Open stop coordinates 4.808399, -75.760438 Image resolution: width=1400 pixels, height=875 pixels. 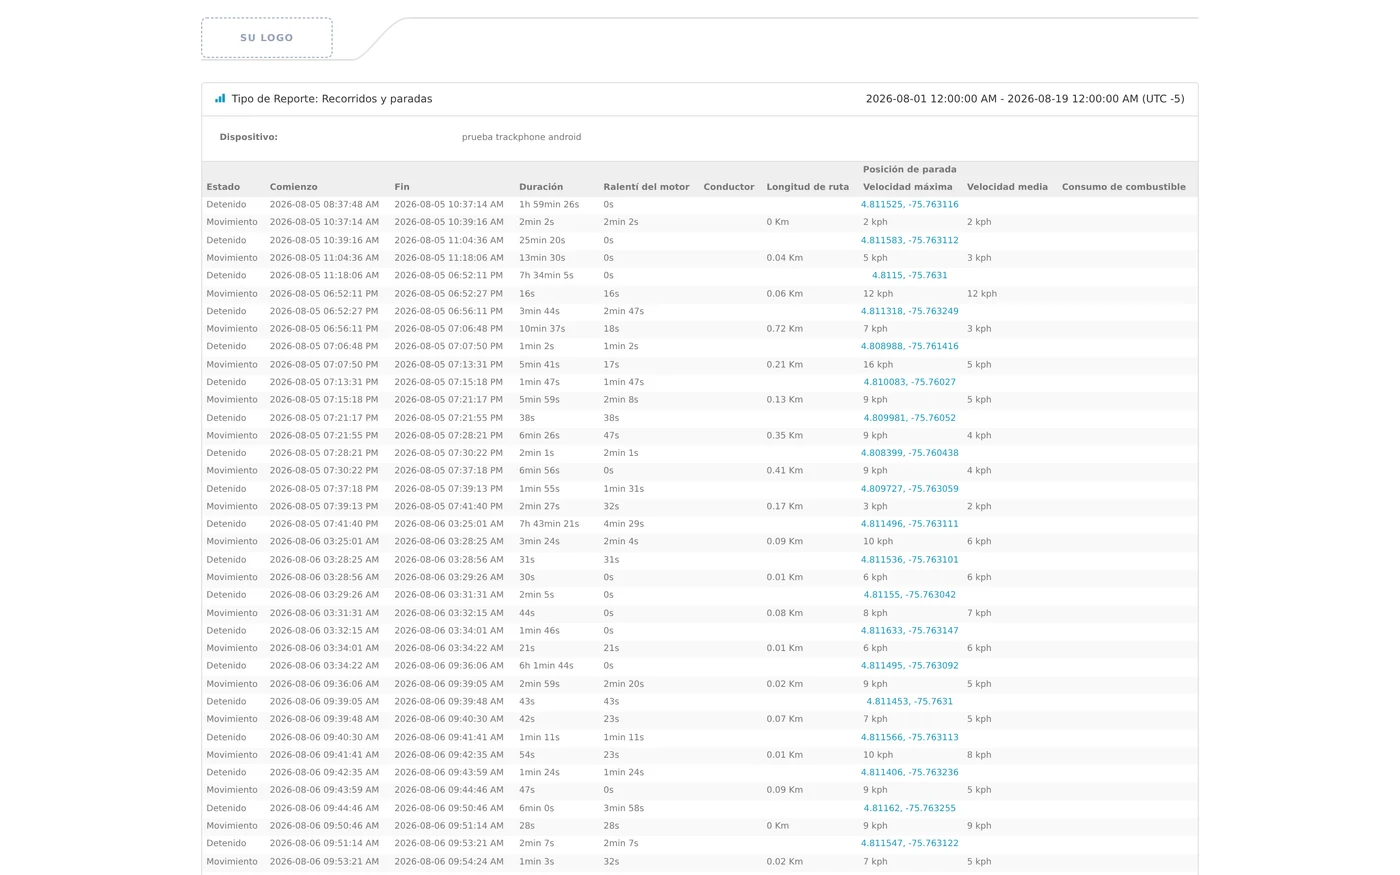pyautogui.click(x=909, y=453)
